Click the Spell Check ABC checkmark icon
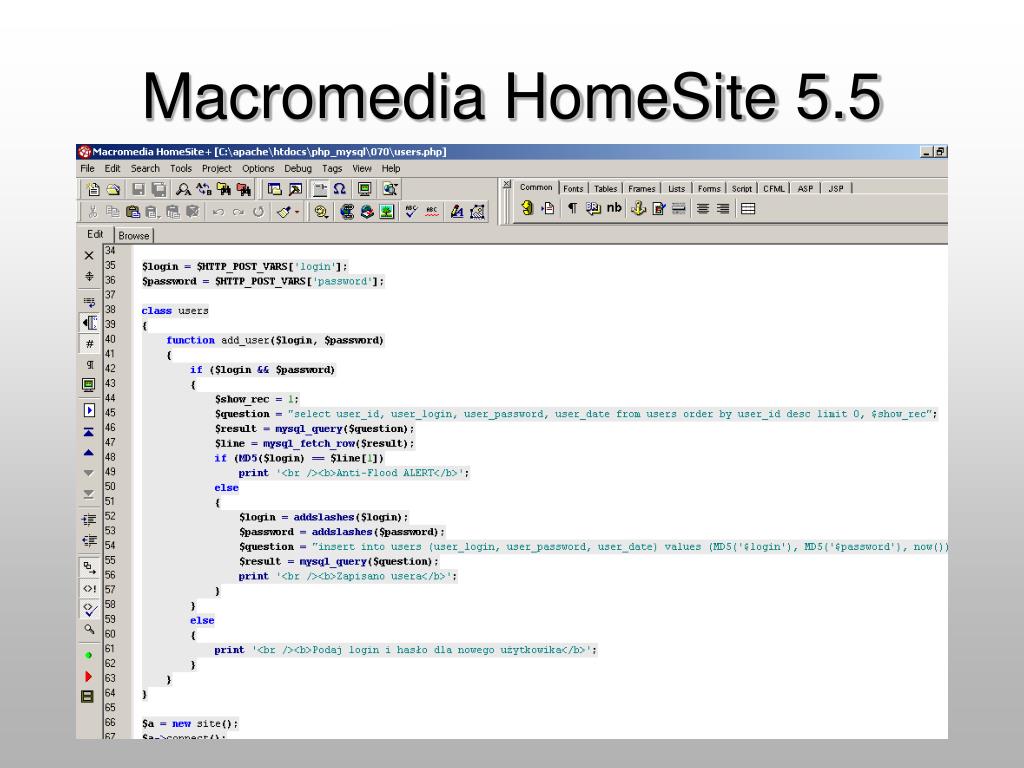 411,212
